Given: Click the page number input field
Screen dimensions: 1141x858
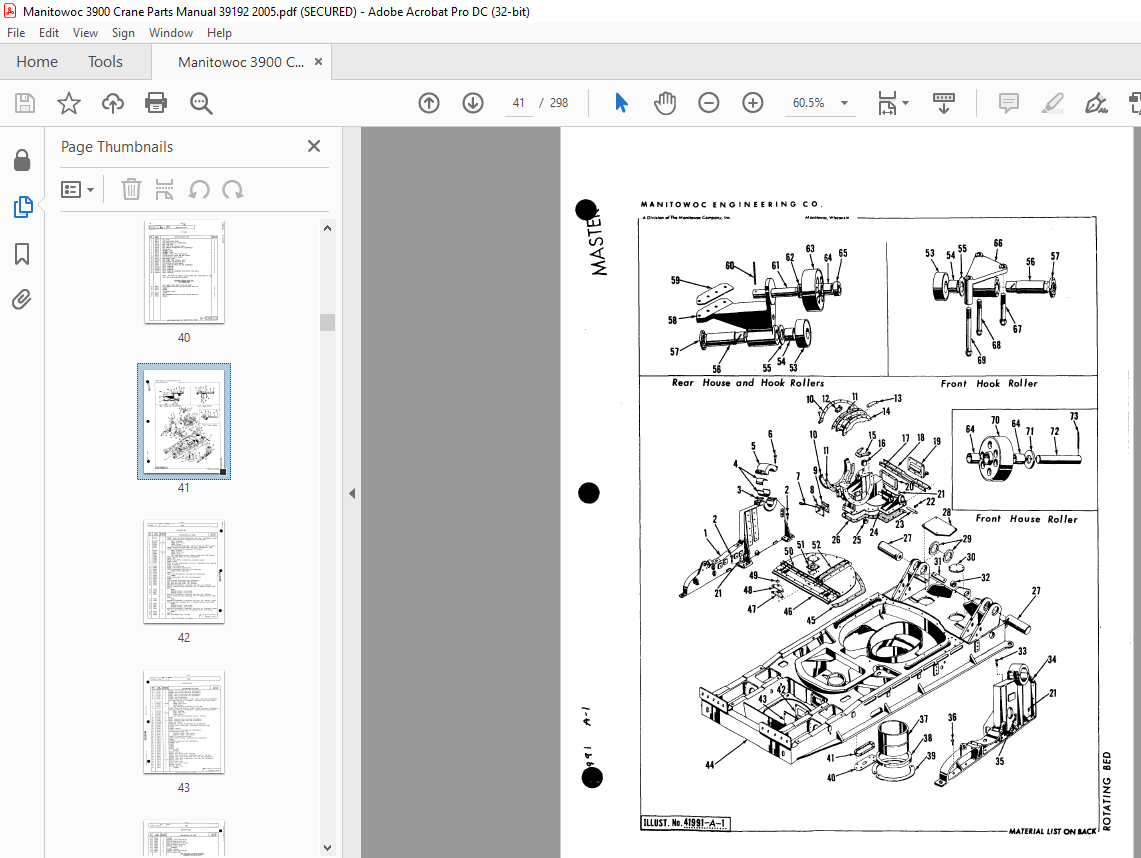Looking at the screenshot, I should (x=518, y=103).
